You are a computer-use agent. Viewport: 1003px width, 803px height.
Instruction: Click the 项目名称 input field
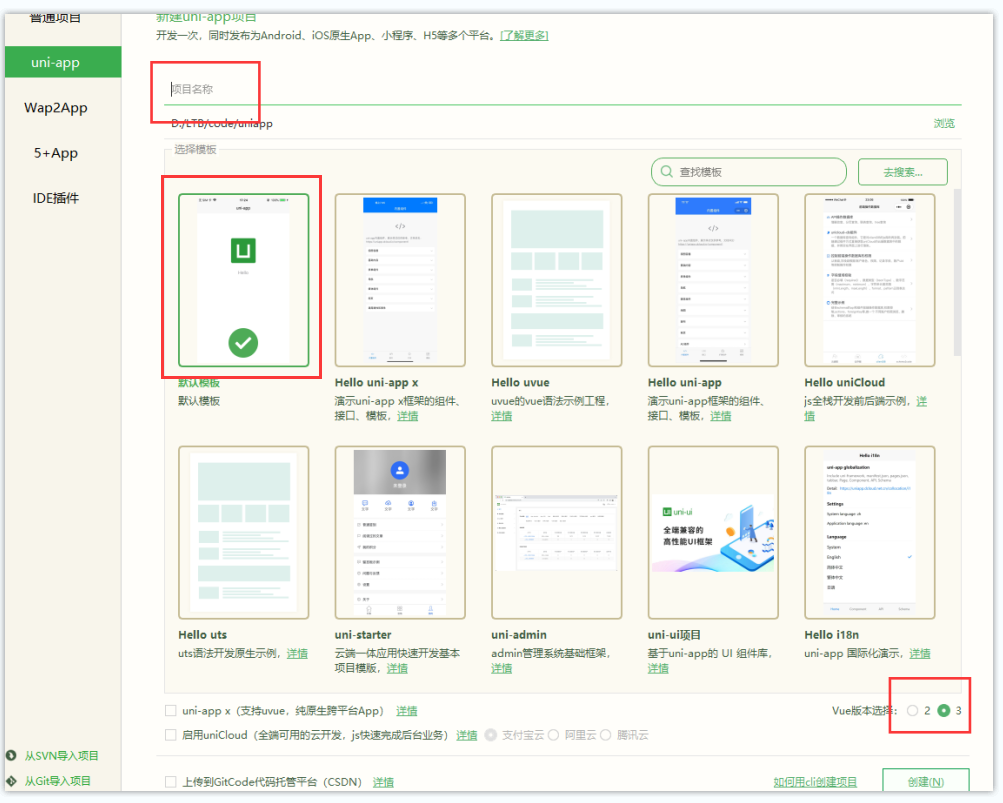[562, 89]
